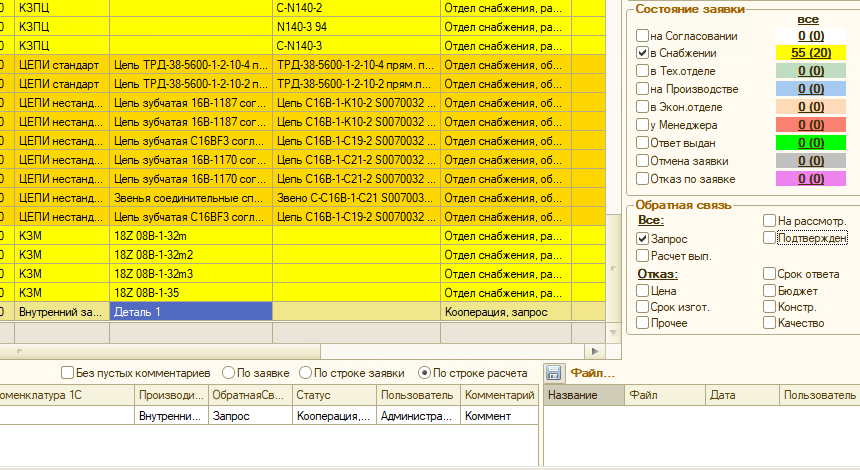Image resolution: width=860 pixels, height=470 pixels.
Task: Click the magenta 'Отказ по заявке' count
Action: [x=811, y=179]
